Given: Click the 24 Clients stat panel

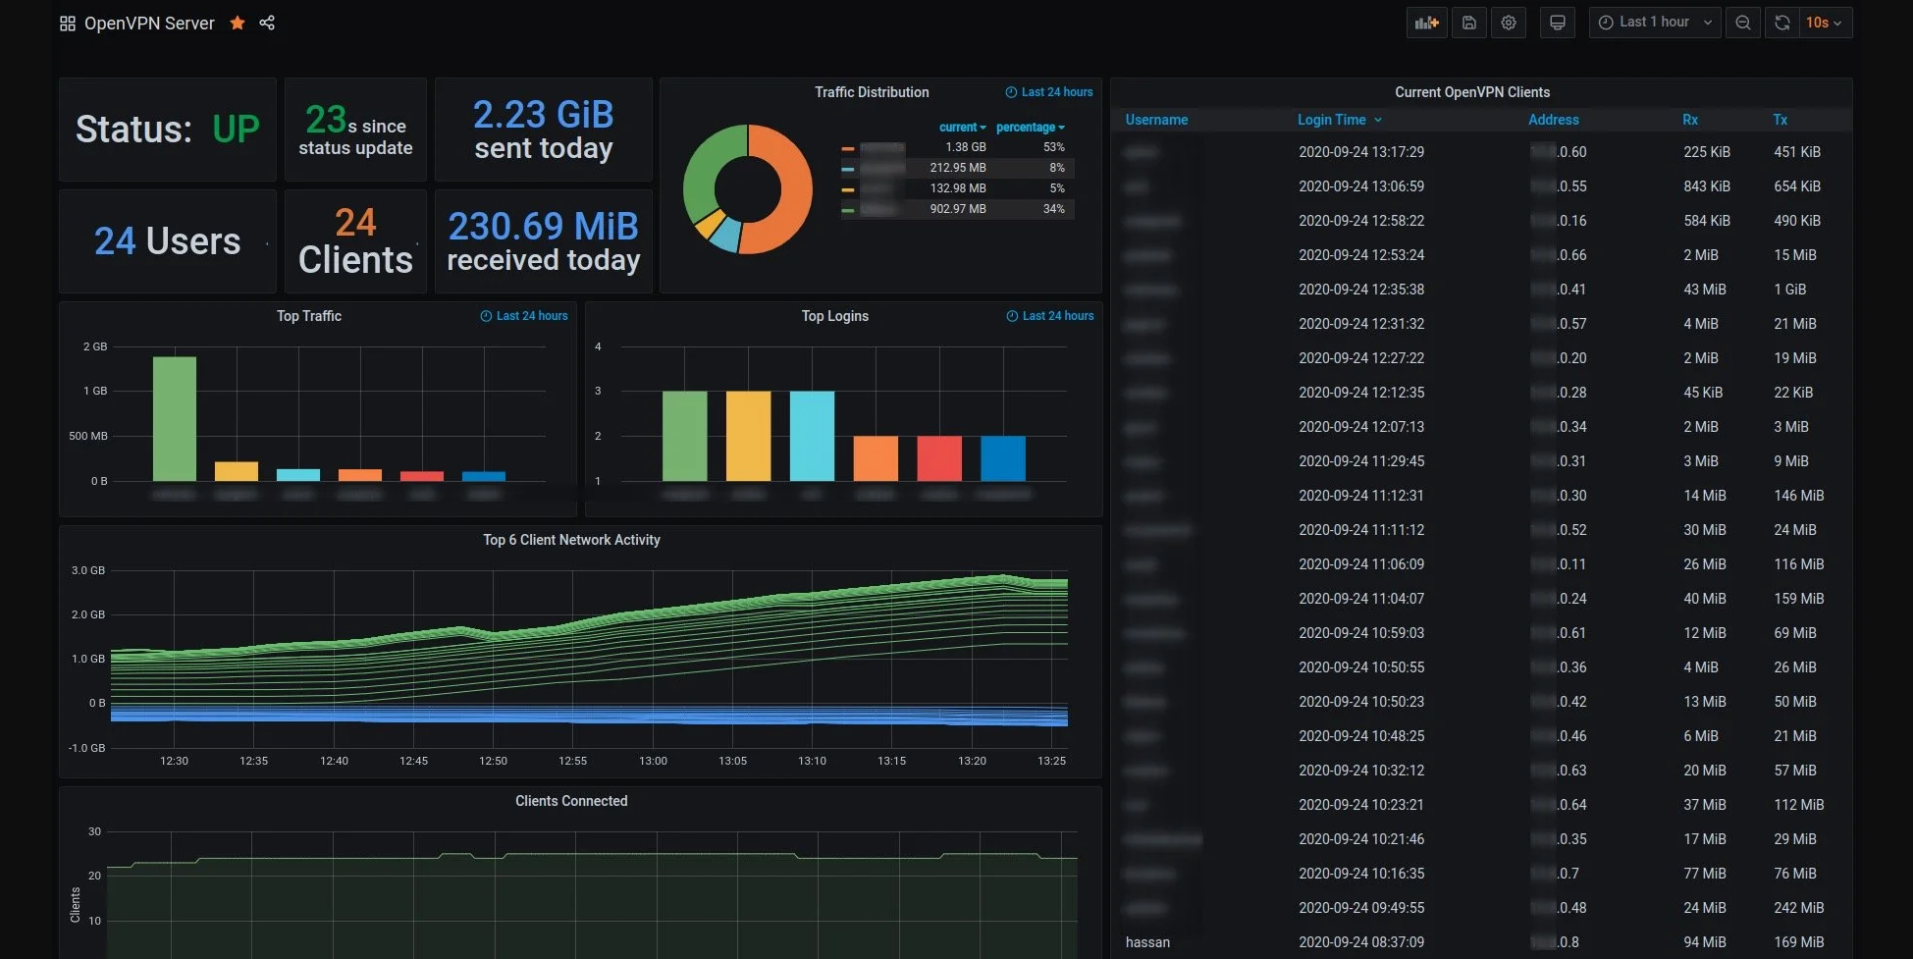Looking at the screenshot, I should click(x=355, y=241).
